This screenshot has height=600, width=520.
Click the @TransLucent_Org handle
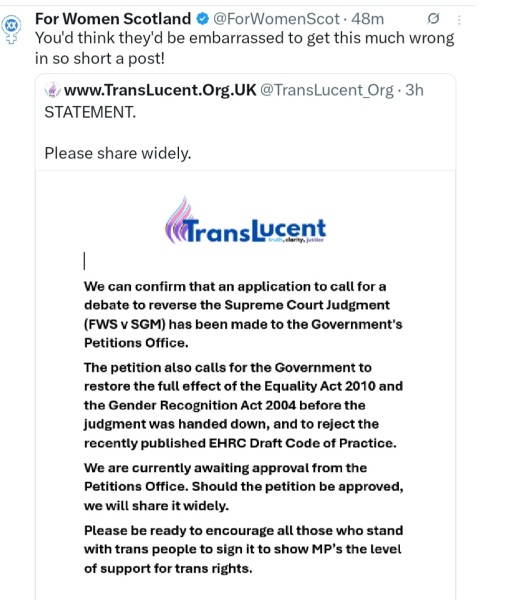tap(327, 91)
